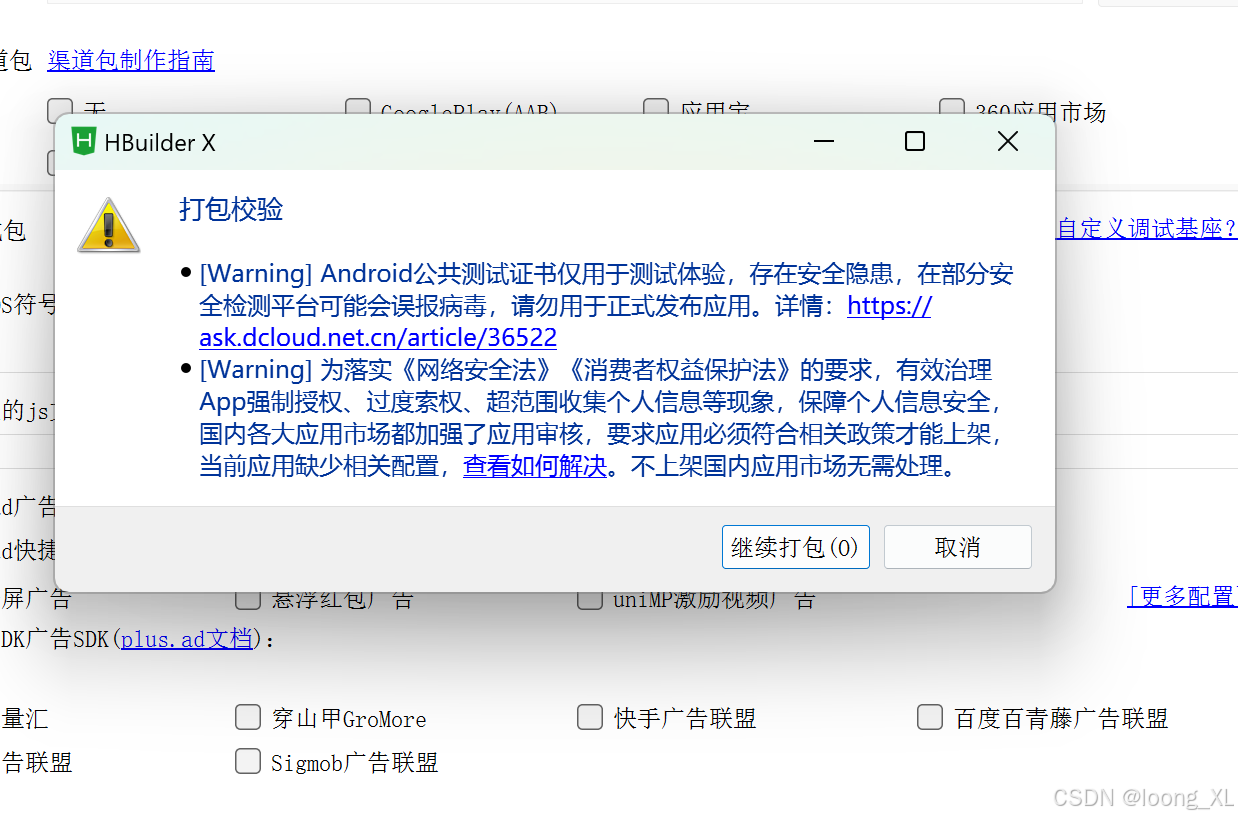
Task: Open the 自定义调试基座 link
Action: [x=1147, y=229]
